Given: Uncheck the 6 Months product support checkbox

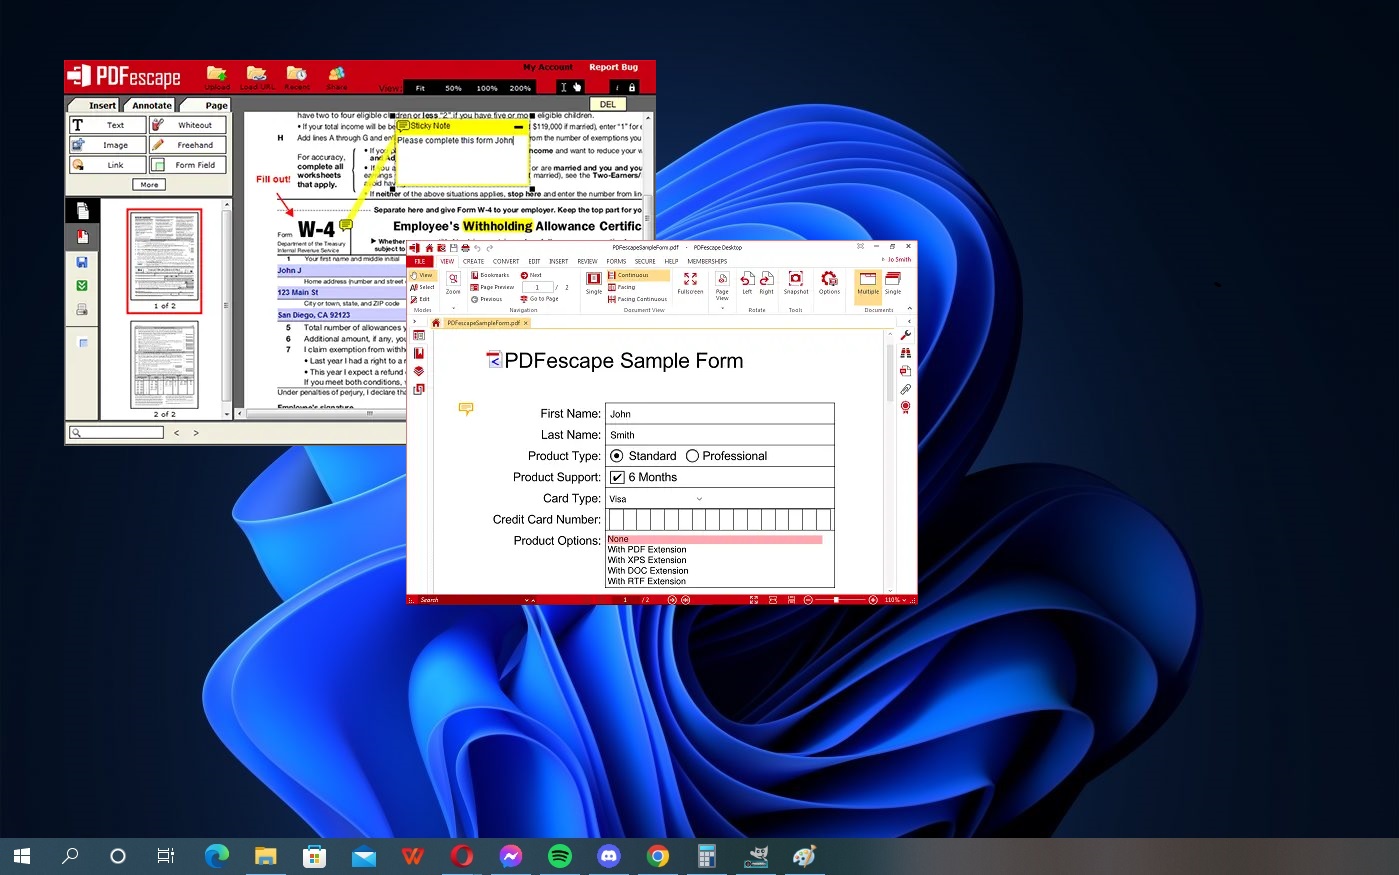Looking at the screenshot, I should (x=617, y=477).
